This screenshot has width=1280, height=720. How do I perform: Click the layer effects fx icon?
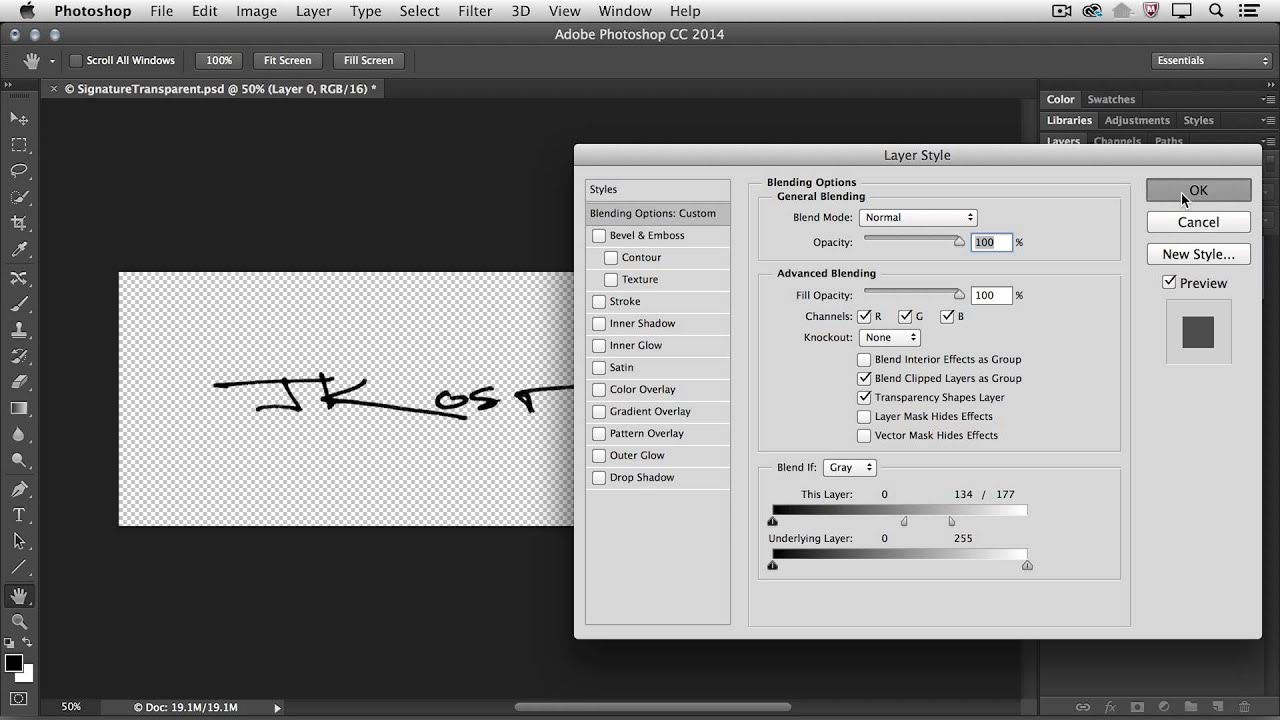(x=1111, y=707)
